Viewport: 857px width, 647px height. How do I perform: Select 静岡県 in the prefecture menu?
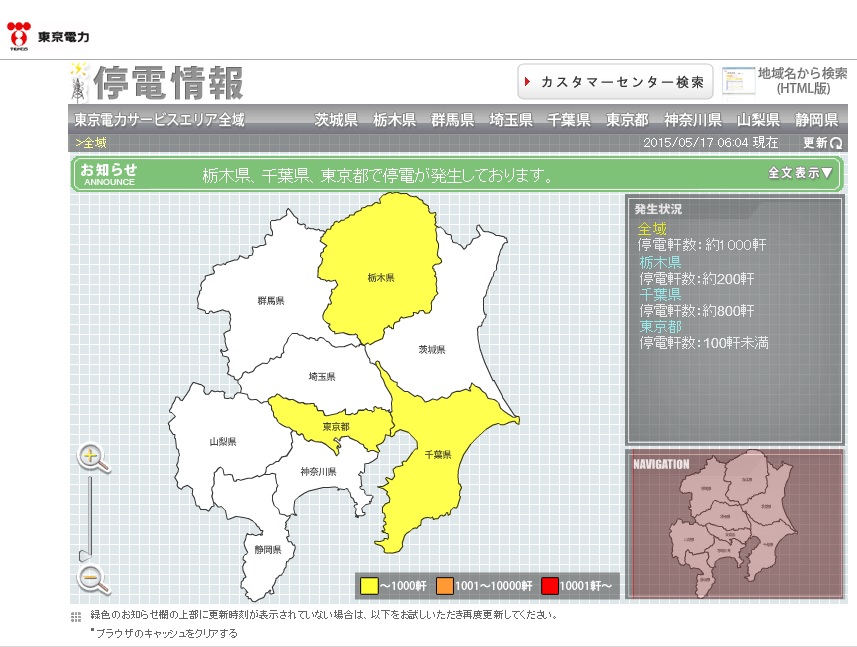click(x=816, y=119)
